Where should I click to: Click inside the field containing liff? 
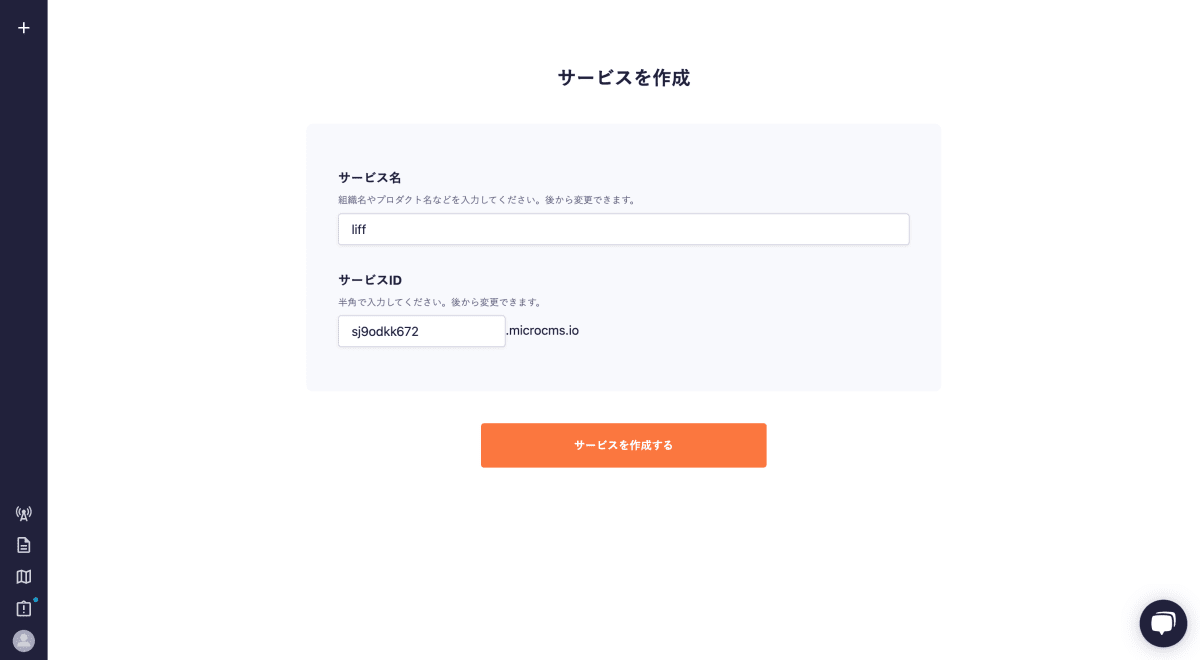(623, 229)
